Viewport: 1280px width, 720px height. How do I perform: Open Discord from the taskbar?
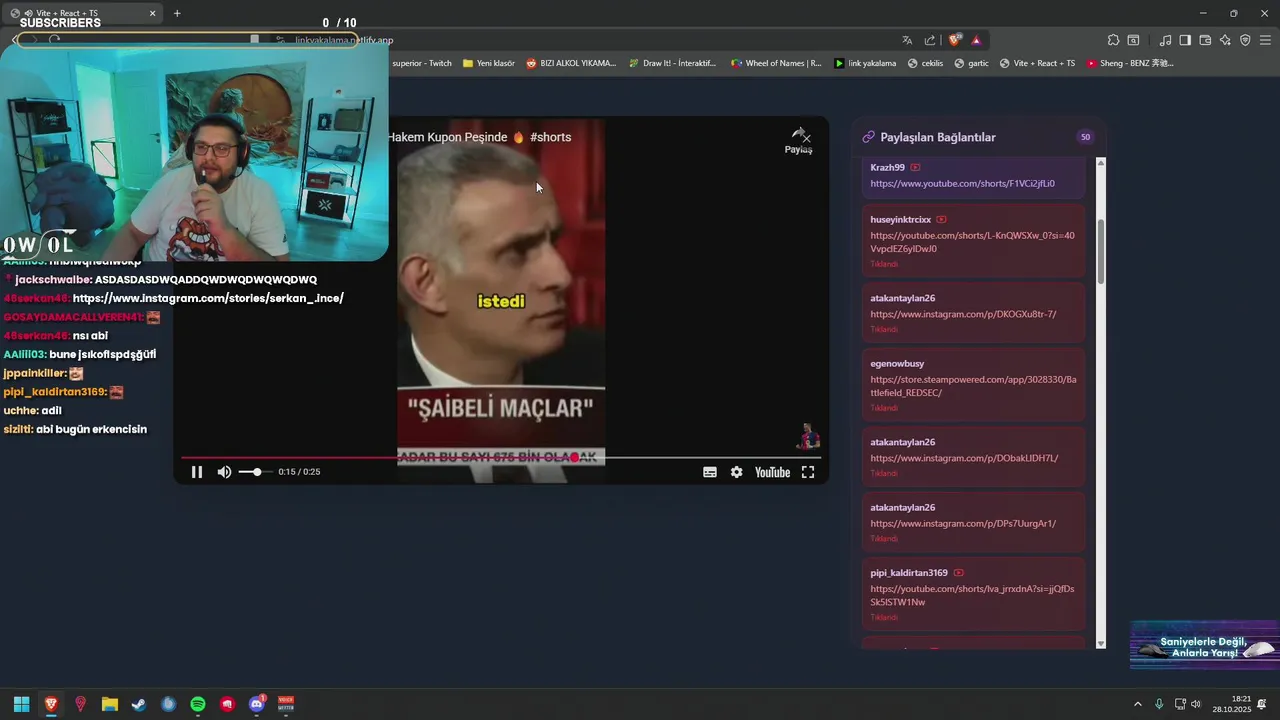[257, 704]
